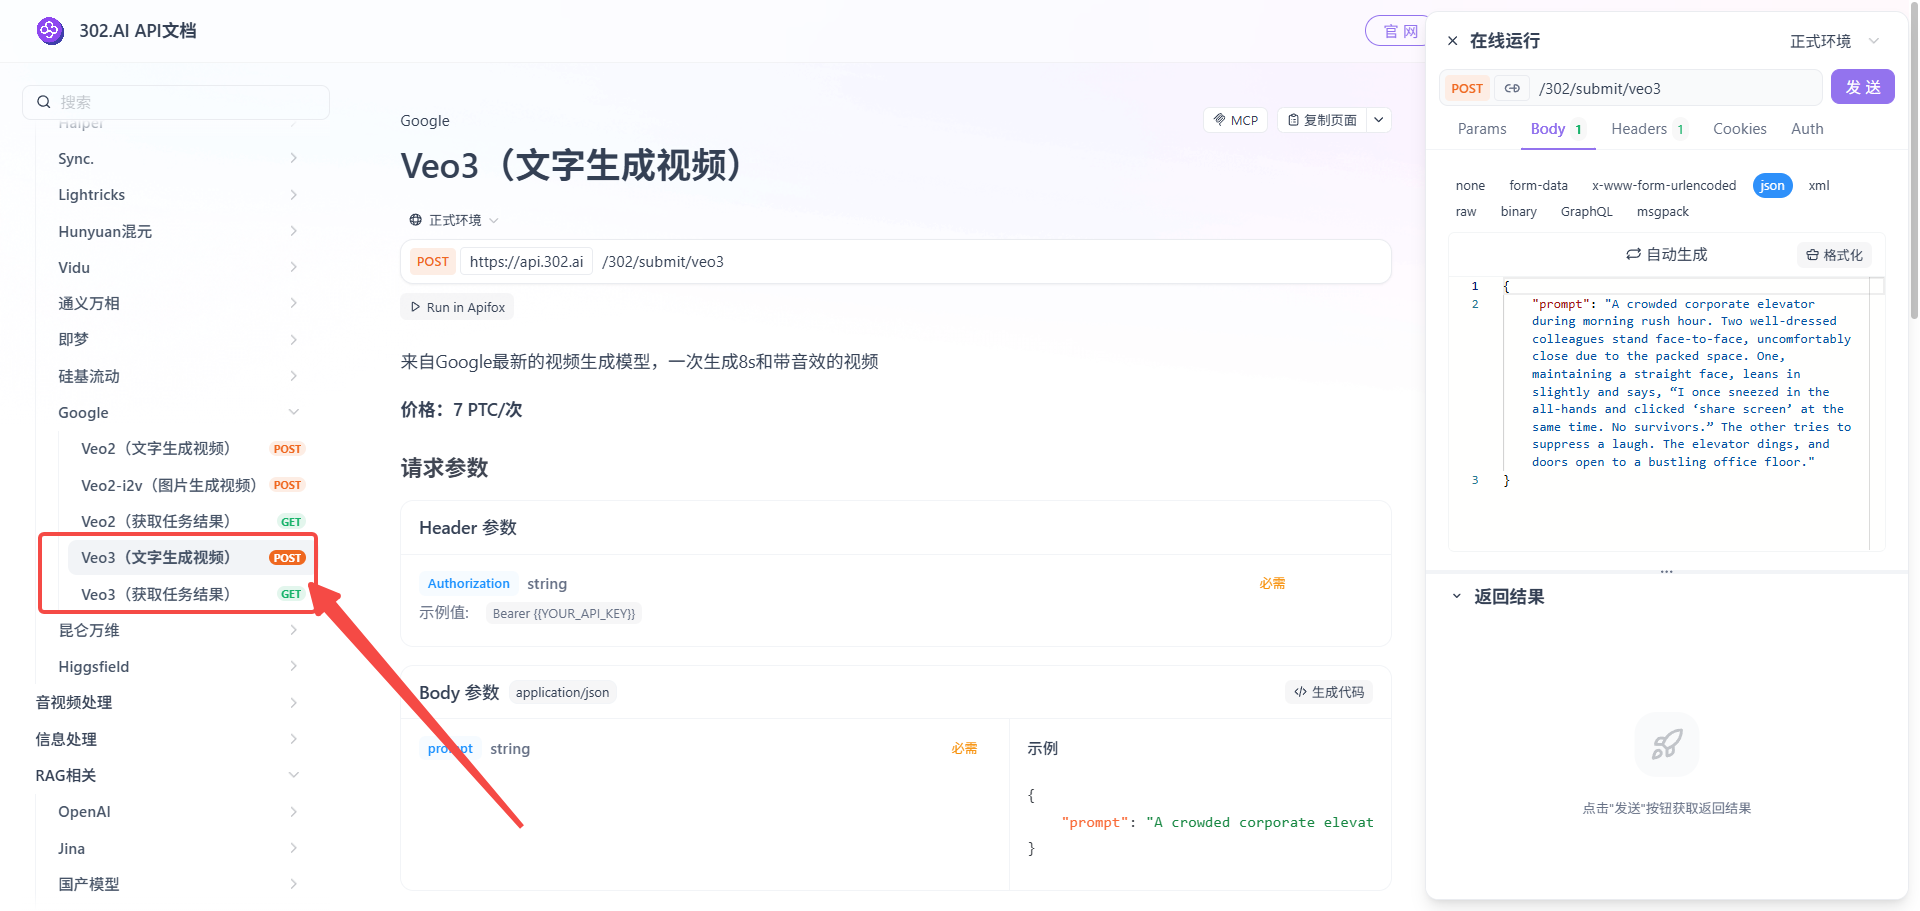Select the GraphQL body type
Image resolution: width=1920 pixels, height=911 pixels.
pyautogui.click(x=1586, y=212)
